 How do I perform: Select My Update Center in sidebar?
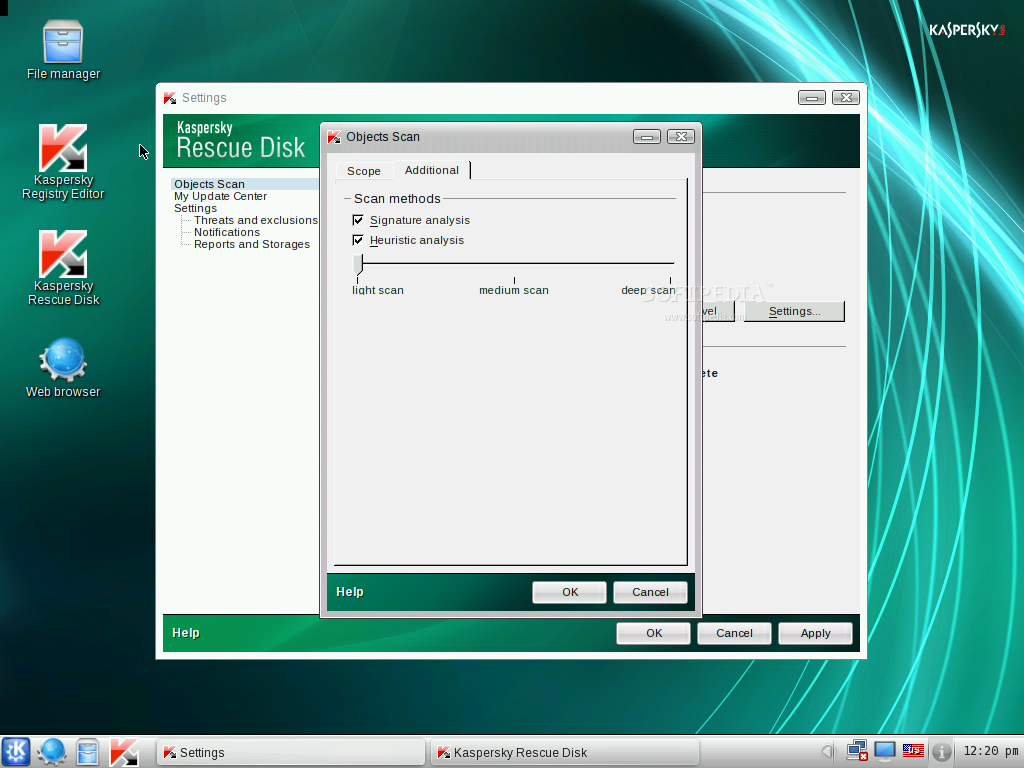(220, 196)
